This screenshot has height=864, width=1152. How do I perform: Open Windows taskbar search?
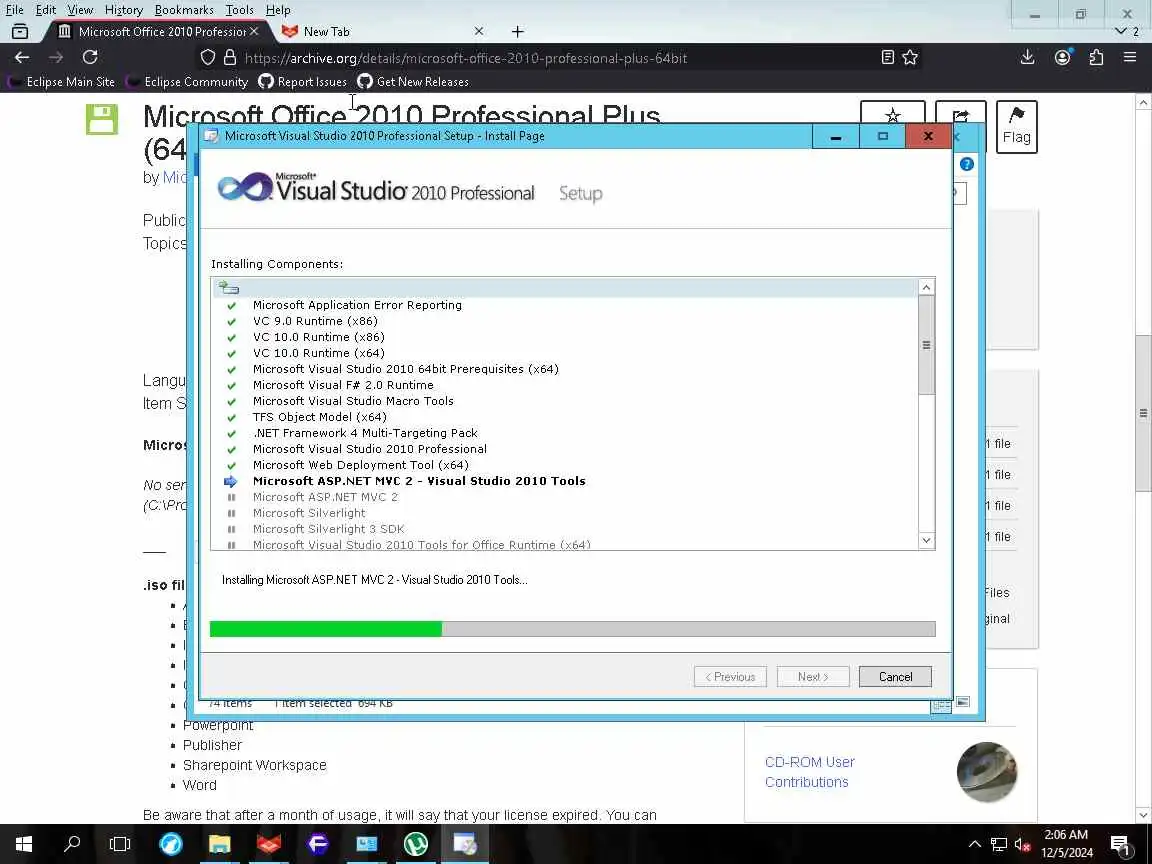(72, 844)
